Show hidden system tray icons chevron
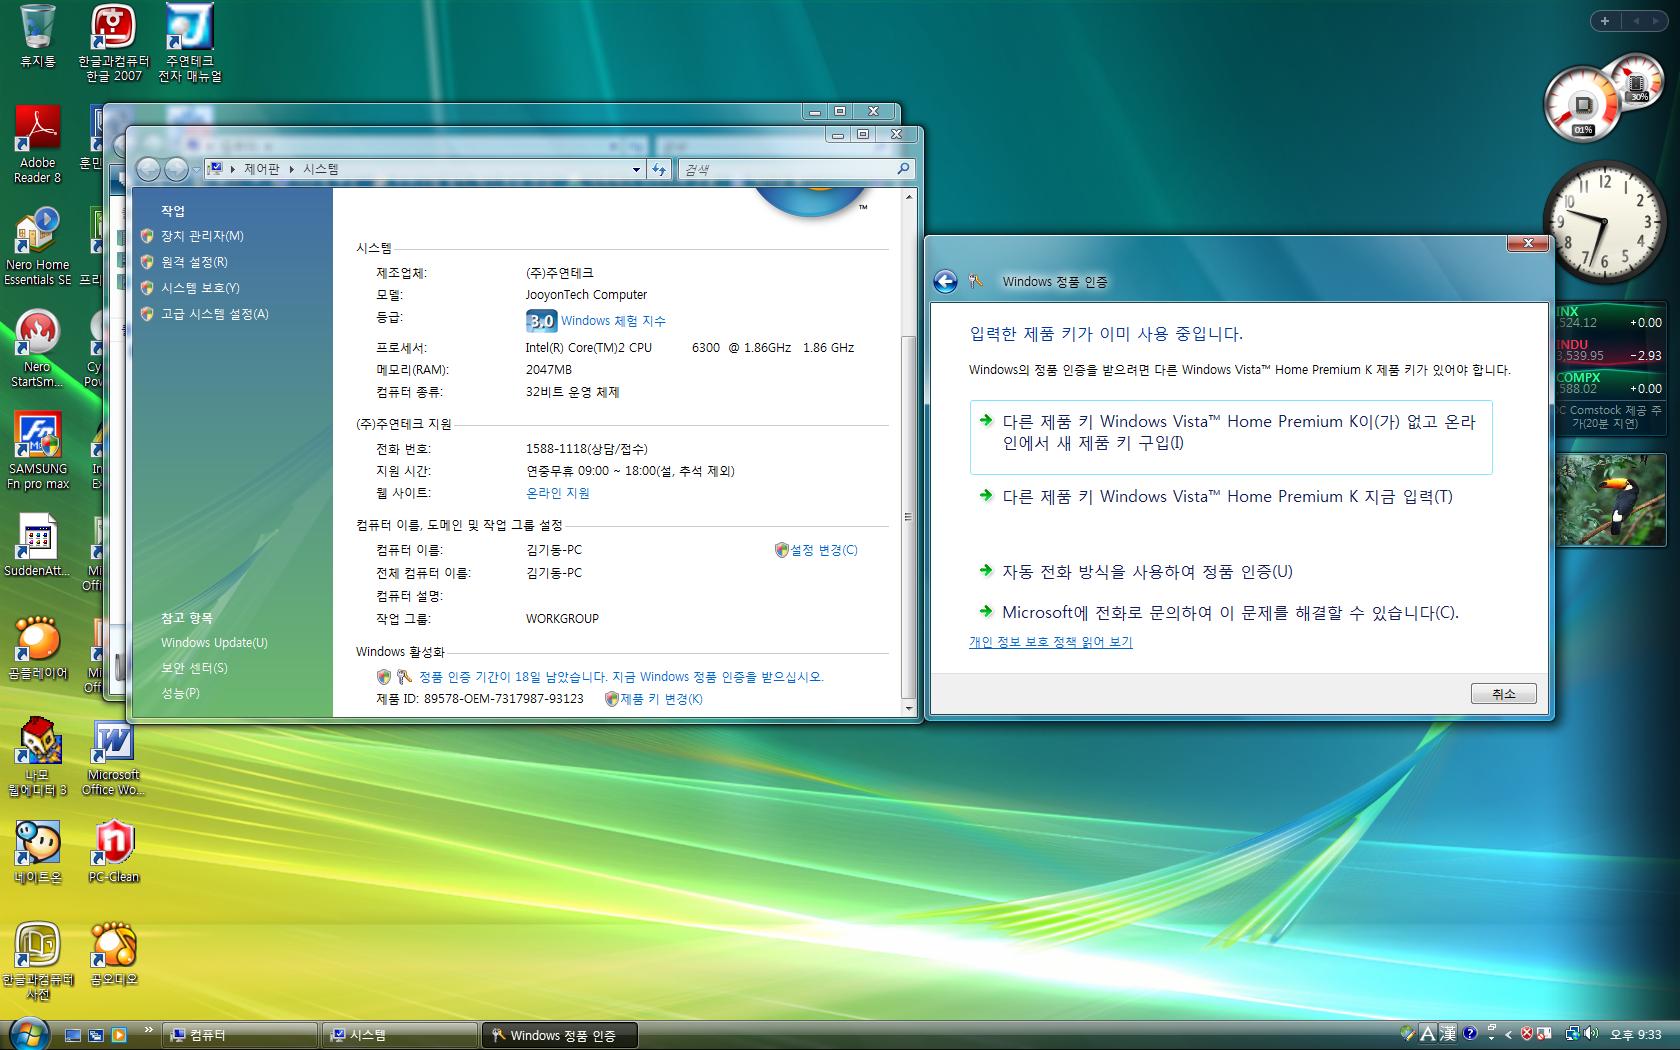1680x1050 pixels. pyautogui.click(x=1509, y=1034)
